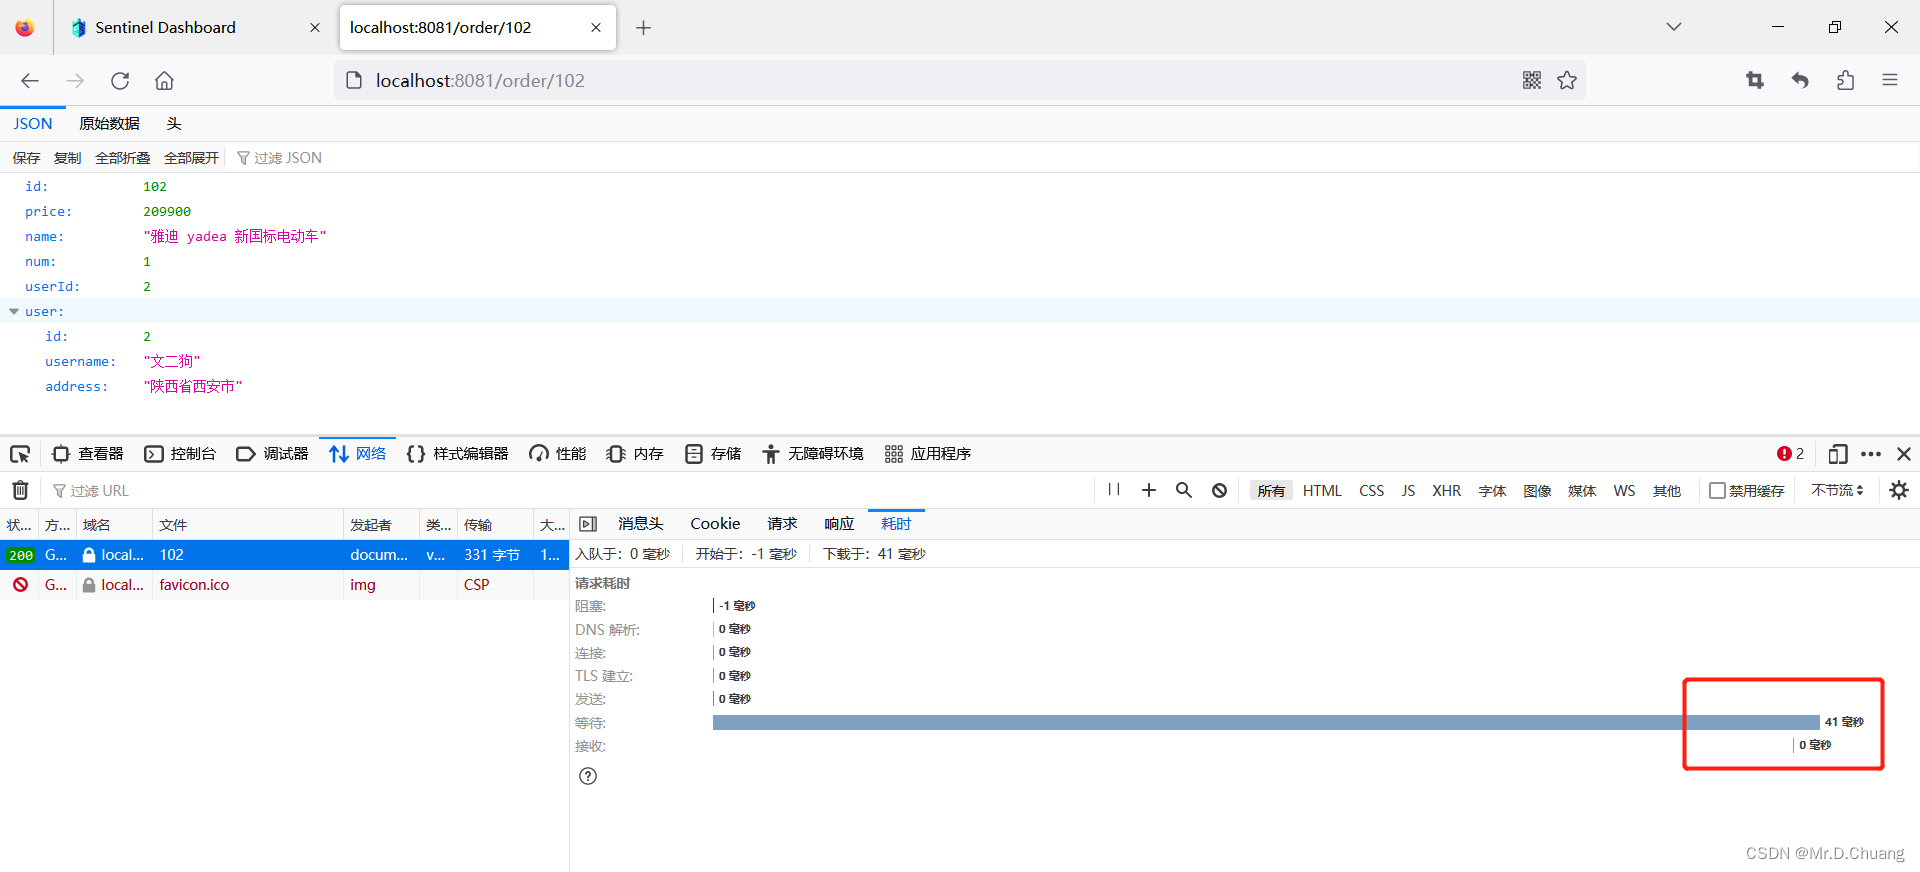Select the 102 document request row

(x=284, y=555)
